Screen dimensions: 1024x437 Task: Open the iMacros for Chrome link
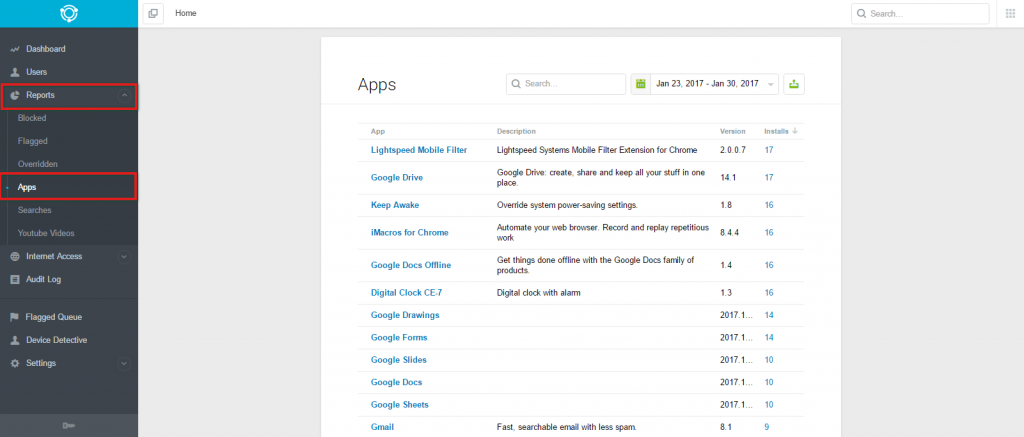(409, 233)
